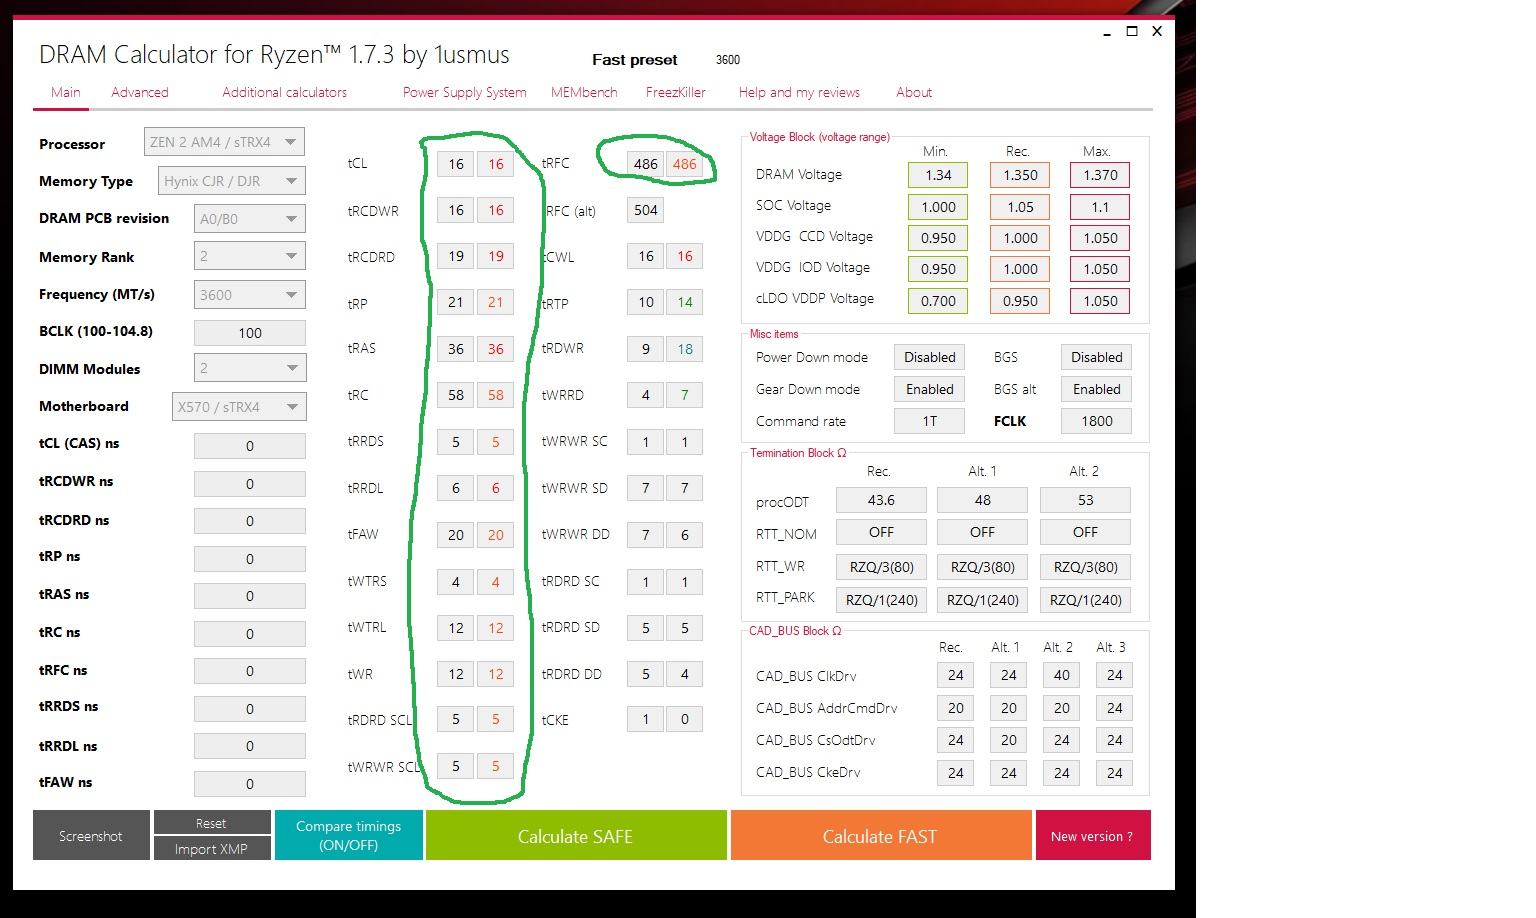Viewport: 1536px width, 918px height.
Task: Switch to the Main tab
Action: [66, 92]
